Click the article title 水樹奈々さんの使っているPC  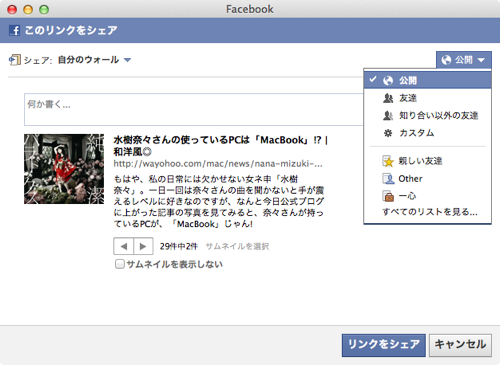click(220, 146)
